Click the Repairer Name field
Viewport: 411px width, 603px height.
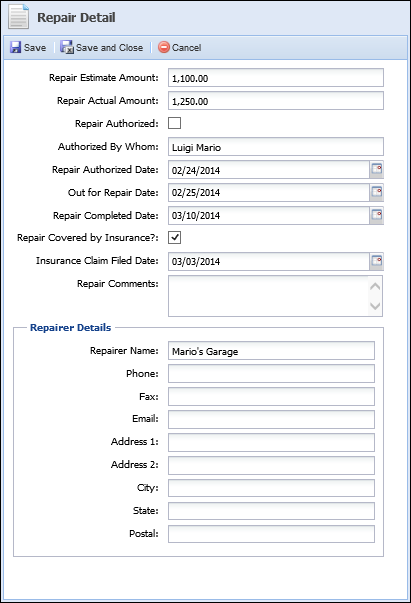[271, 351]
